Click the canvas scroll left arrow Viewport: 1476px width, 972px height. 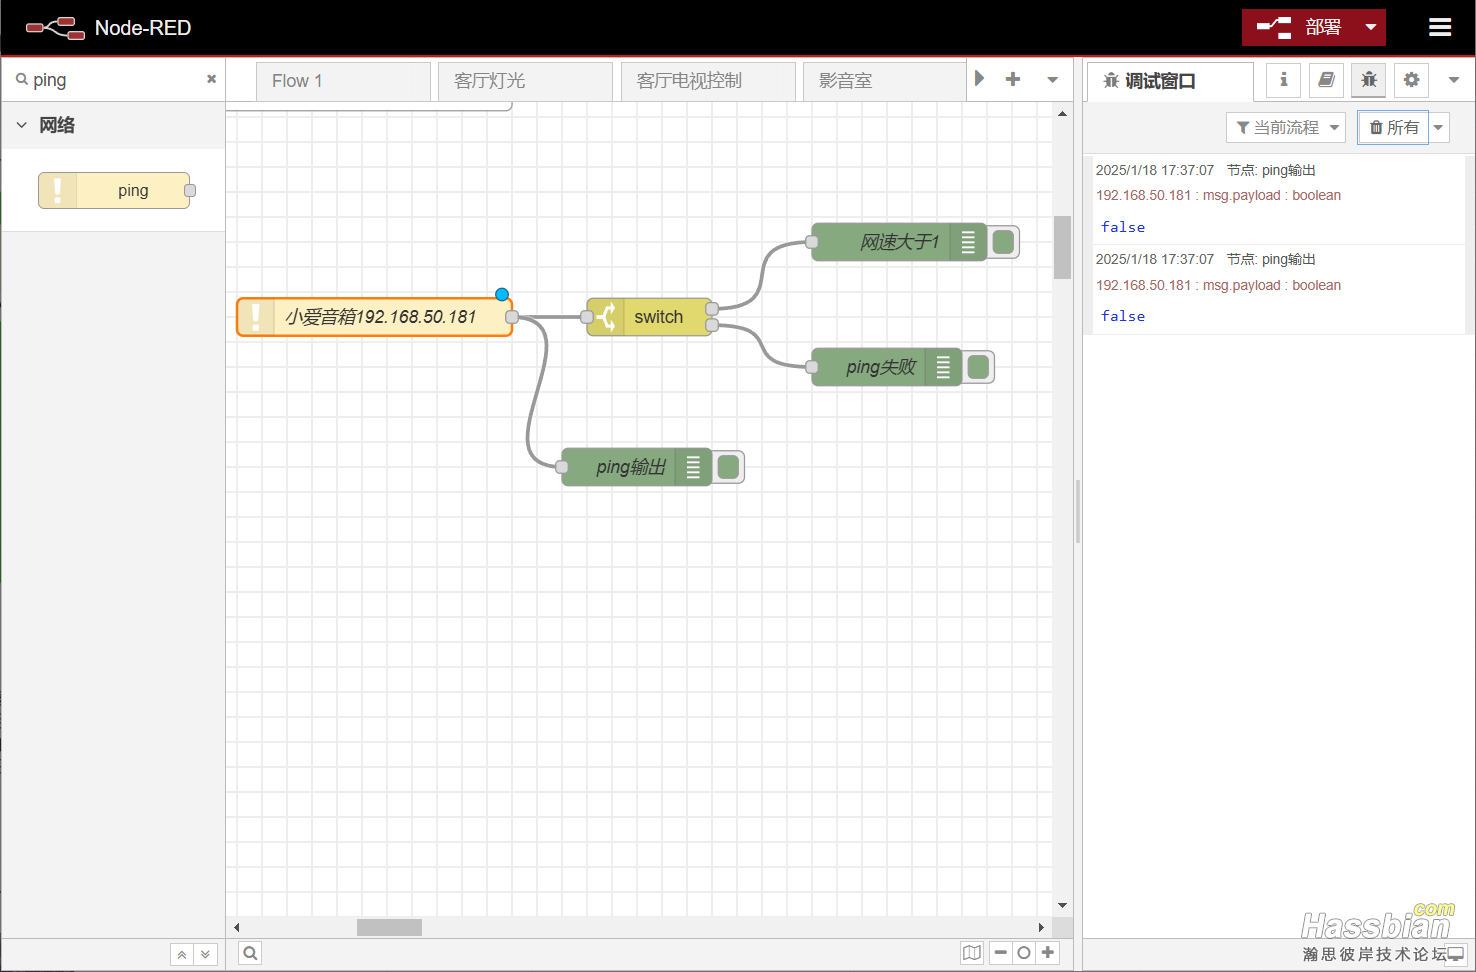click(x=236, y=927)
